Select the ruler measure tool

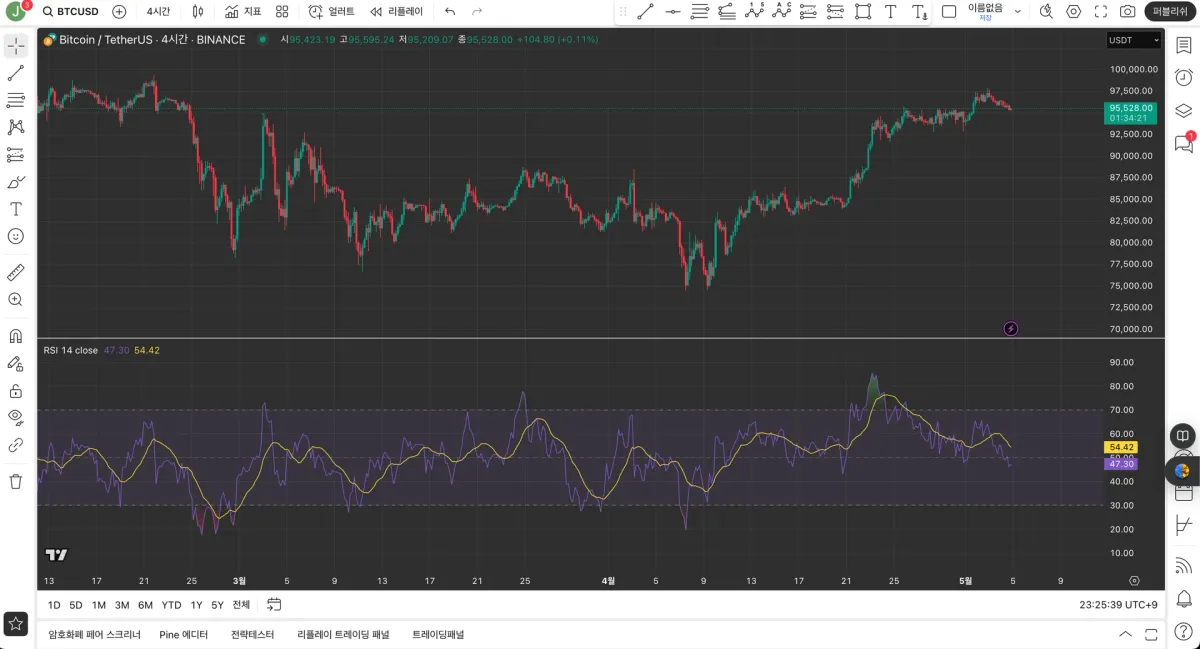pos(16,272)
